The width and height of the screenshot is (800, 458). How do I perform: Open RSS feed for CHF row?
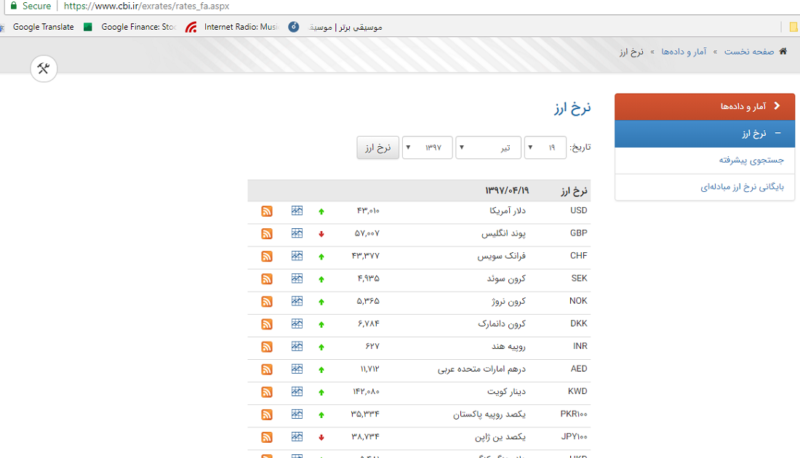coord(266,256)
